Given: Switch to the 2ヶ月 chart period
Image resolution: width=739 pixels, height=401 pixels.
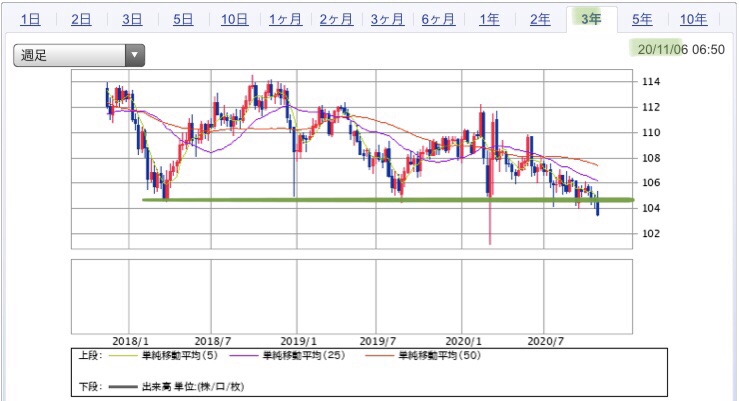Looking at the screenshot, I should click(336, 19).
